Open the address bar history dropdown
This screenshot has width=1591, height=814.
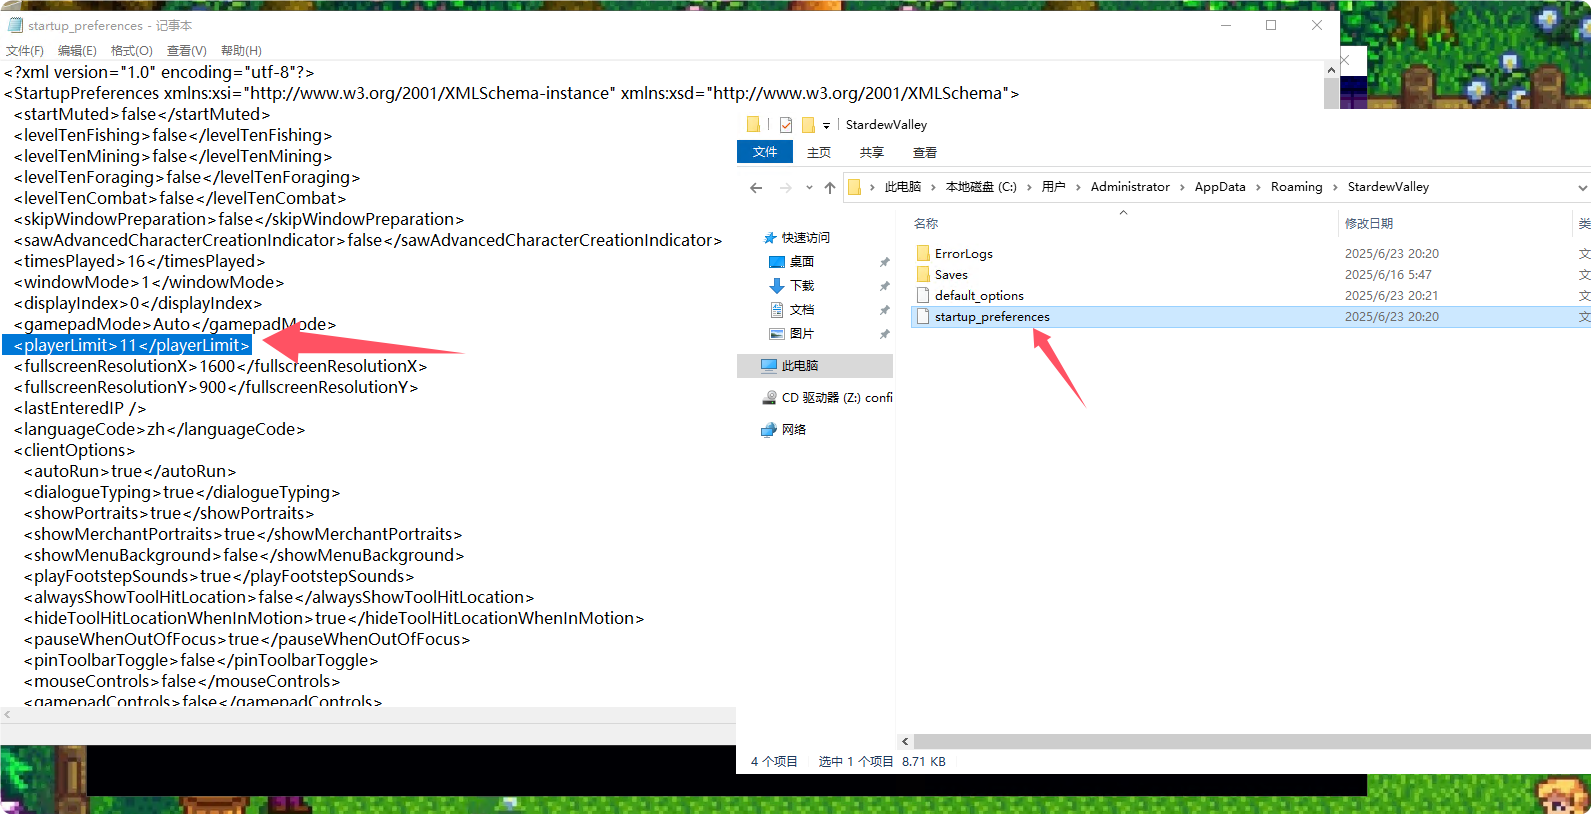1582,188
